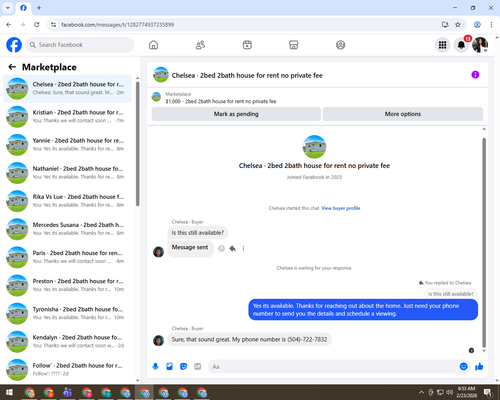The width and height of the screenshot is (500, 400).
Task: Click the 'Is this still available?' message
Action: coord(198,233)
